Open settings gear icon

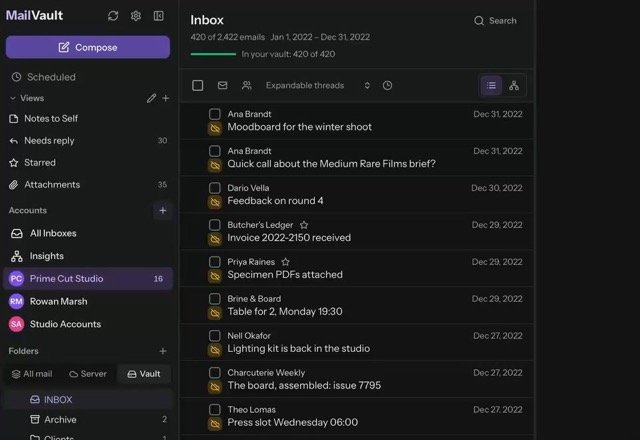point(136,16)
